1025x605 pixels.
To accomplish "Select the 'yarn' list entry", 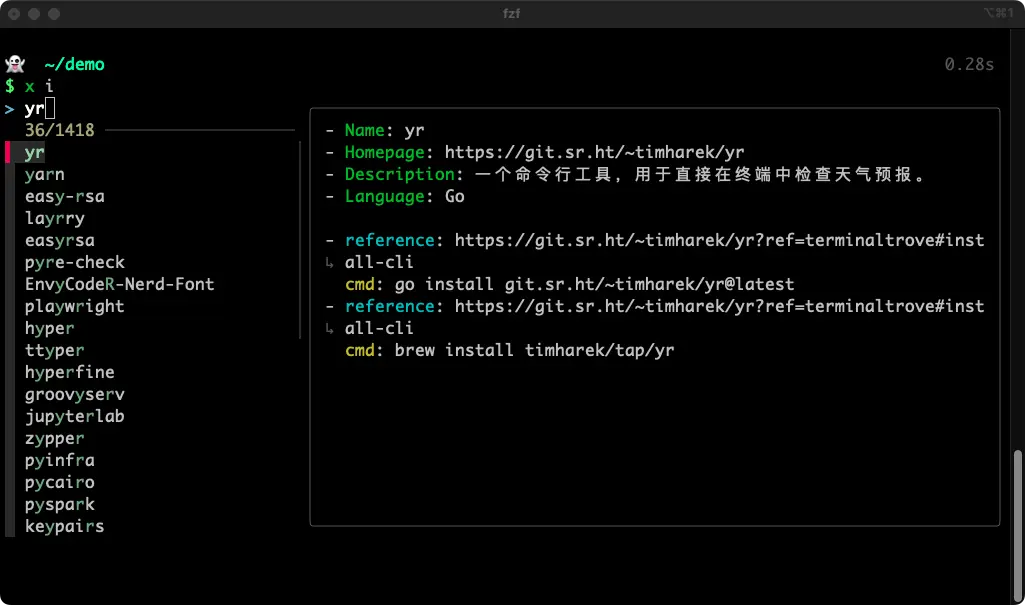I will point(44,174).
